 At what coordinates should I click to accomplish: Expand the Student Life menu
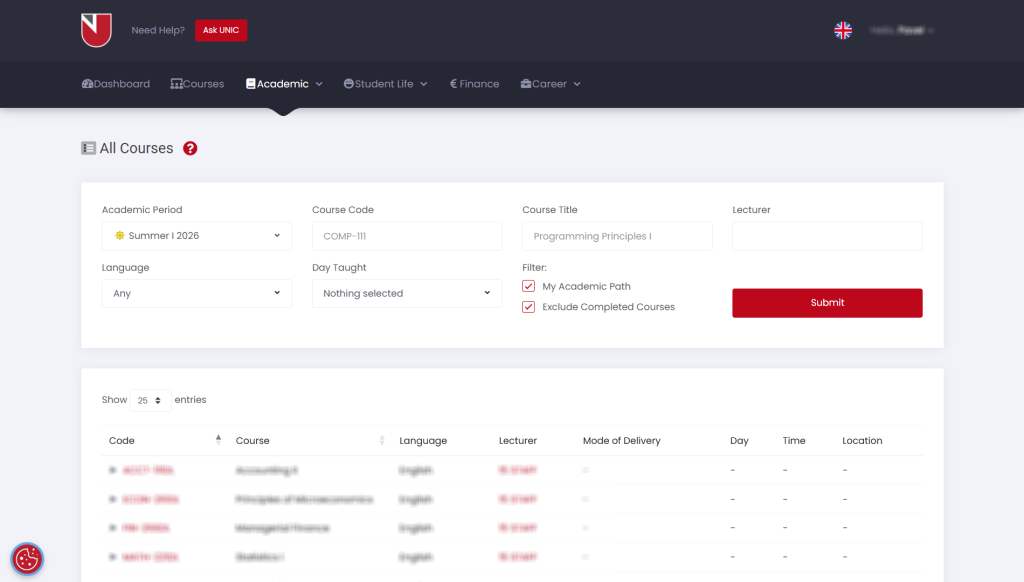[385, 84]
